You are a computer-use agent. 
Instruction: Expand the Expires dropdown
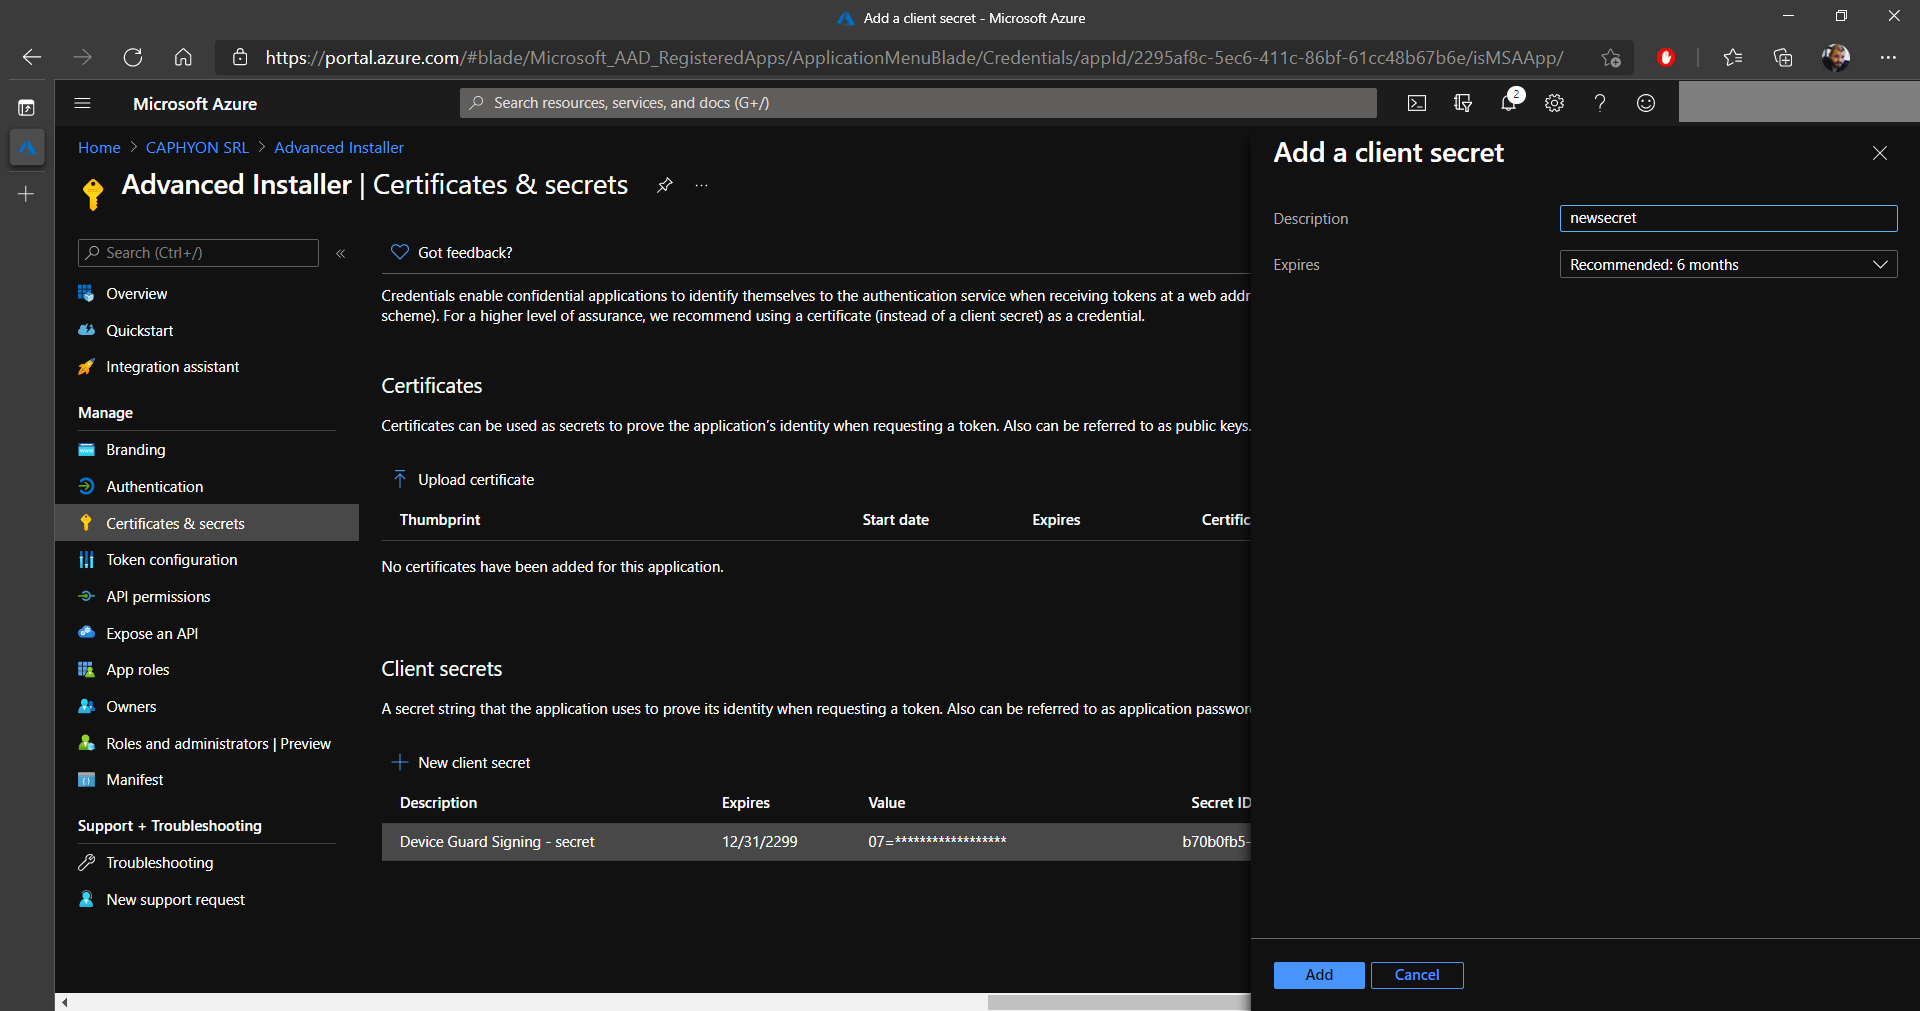[1728, 264]
